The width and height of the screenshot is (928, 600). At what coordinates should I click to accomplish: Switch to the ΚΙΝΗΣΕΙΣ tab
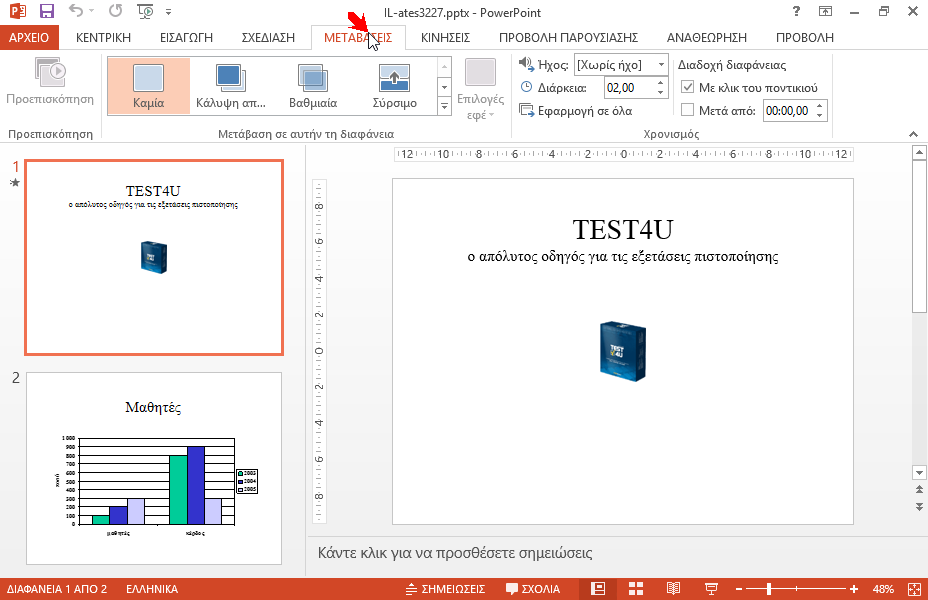click(445, 37)
